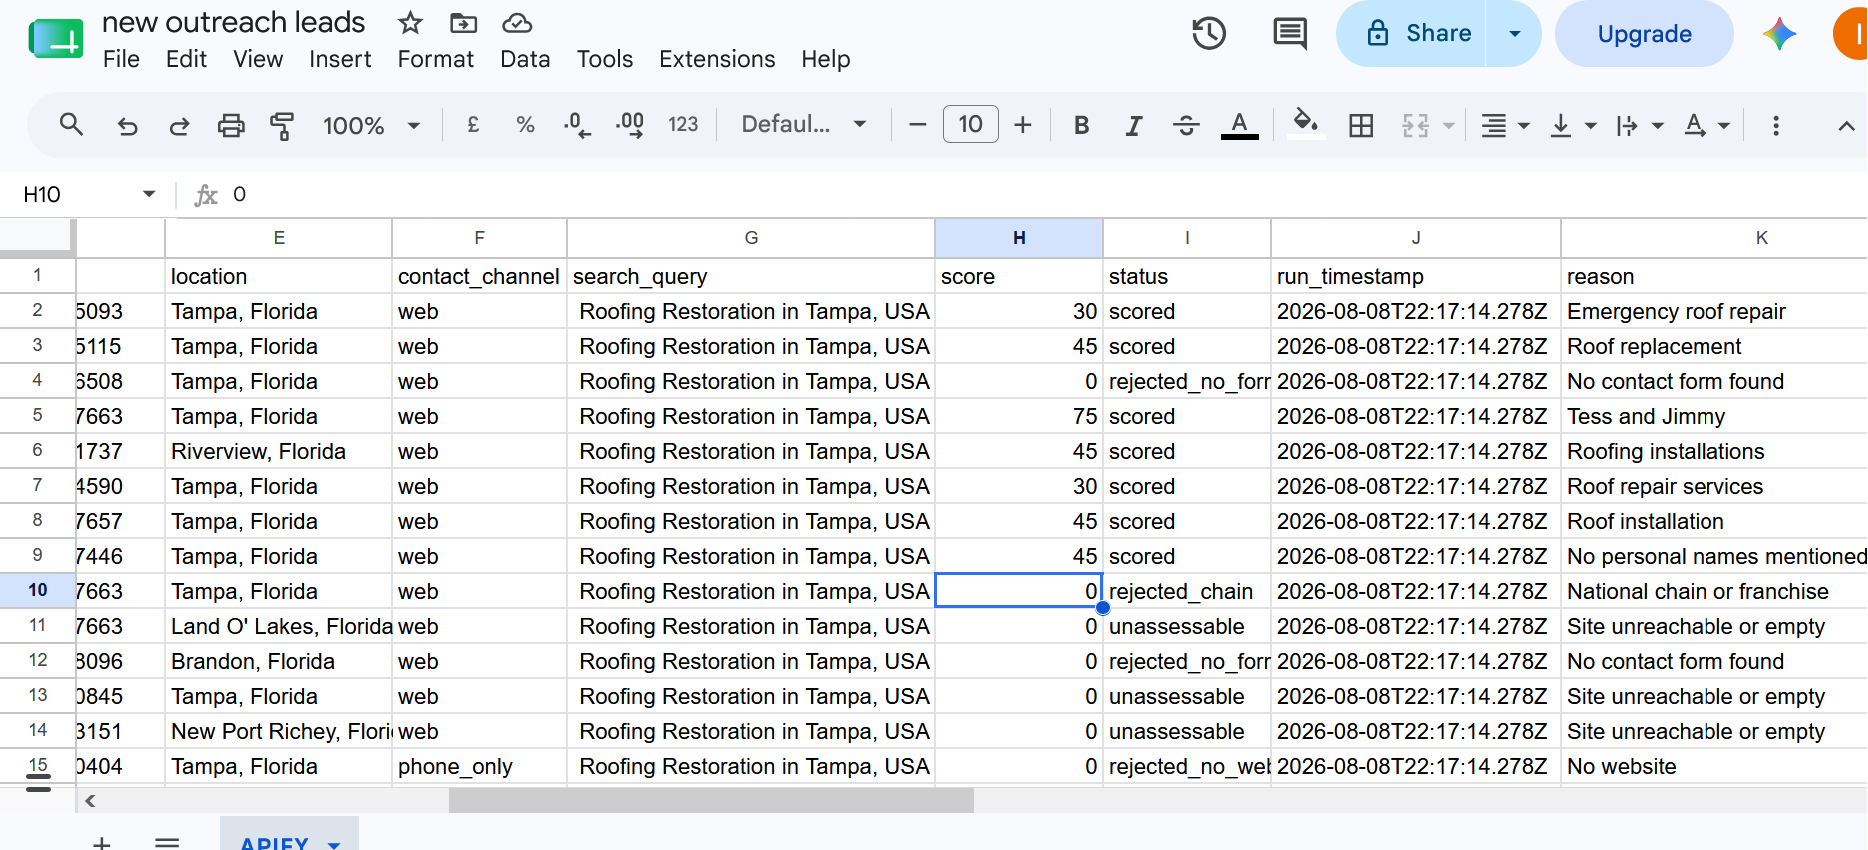Open the comments panel icon
This screenshot has height=850, width=1868.
(x=1289, y=33)
